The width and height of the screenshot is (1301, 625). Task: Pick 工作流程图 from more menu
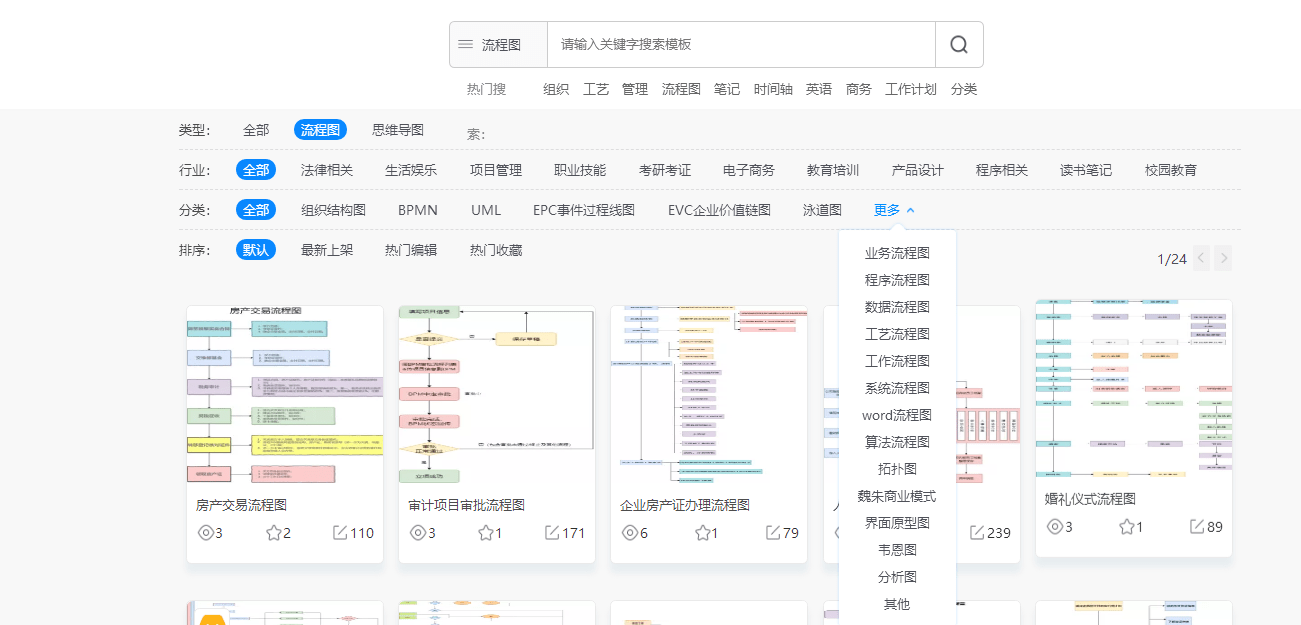point(897,361)
